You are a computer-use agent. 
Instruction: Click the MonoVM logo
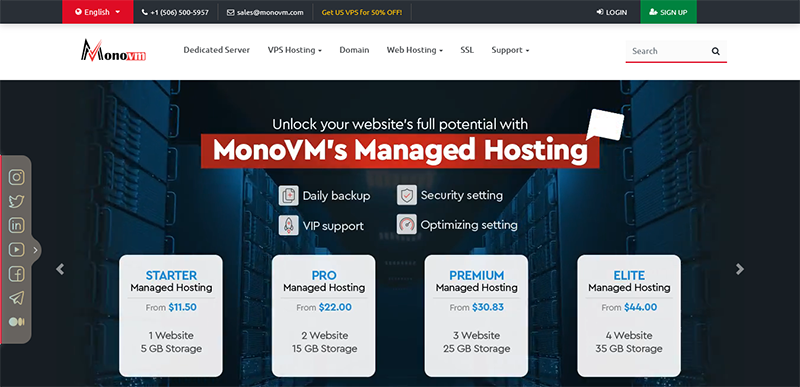[113, 50]
